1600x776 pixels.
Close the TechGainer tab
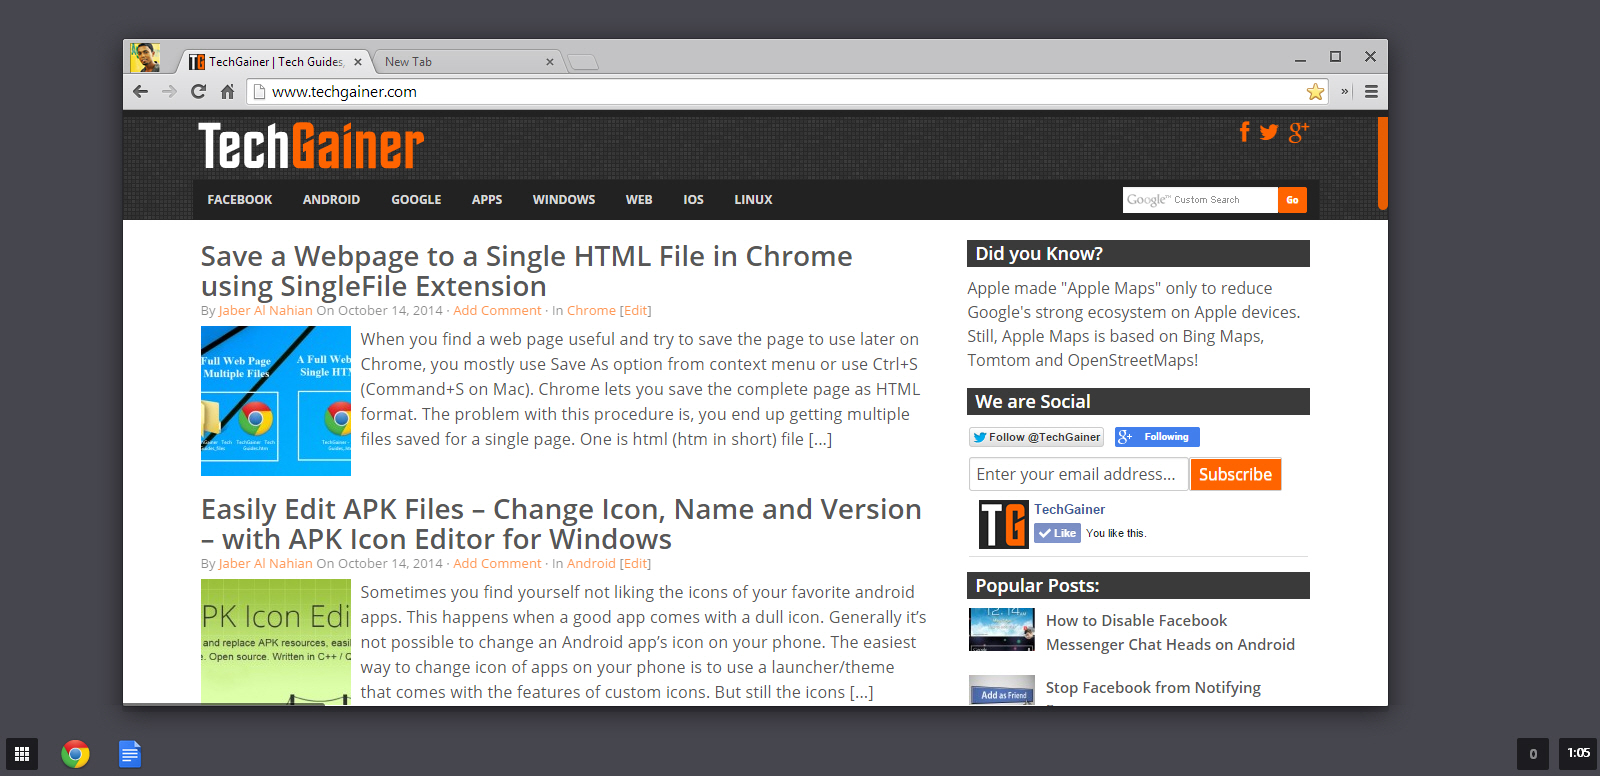point(358,62)
